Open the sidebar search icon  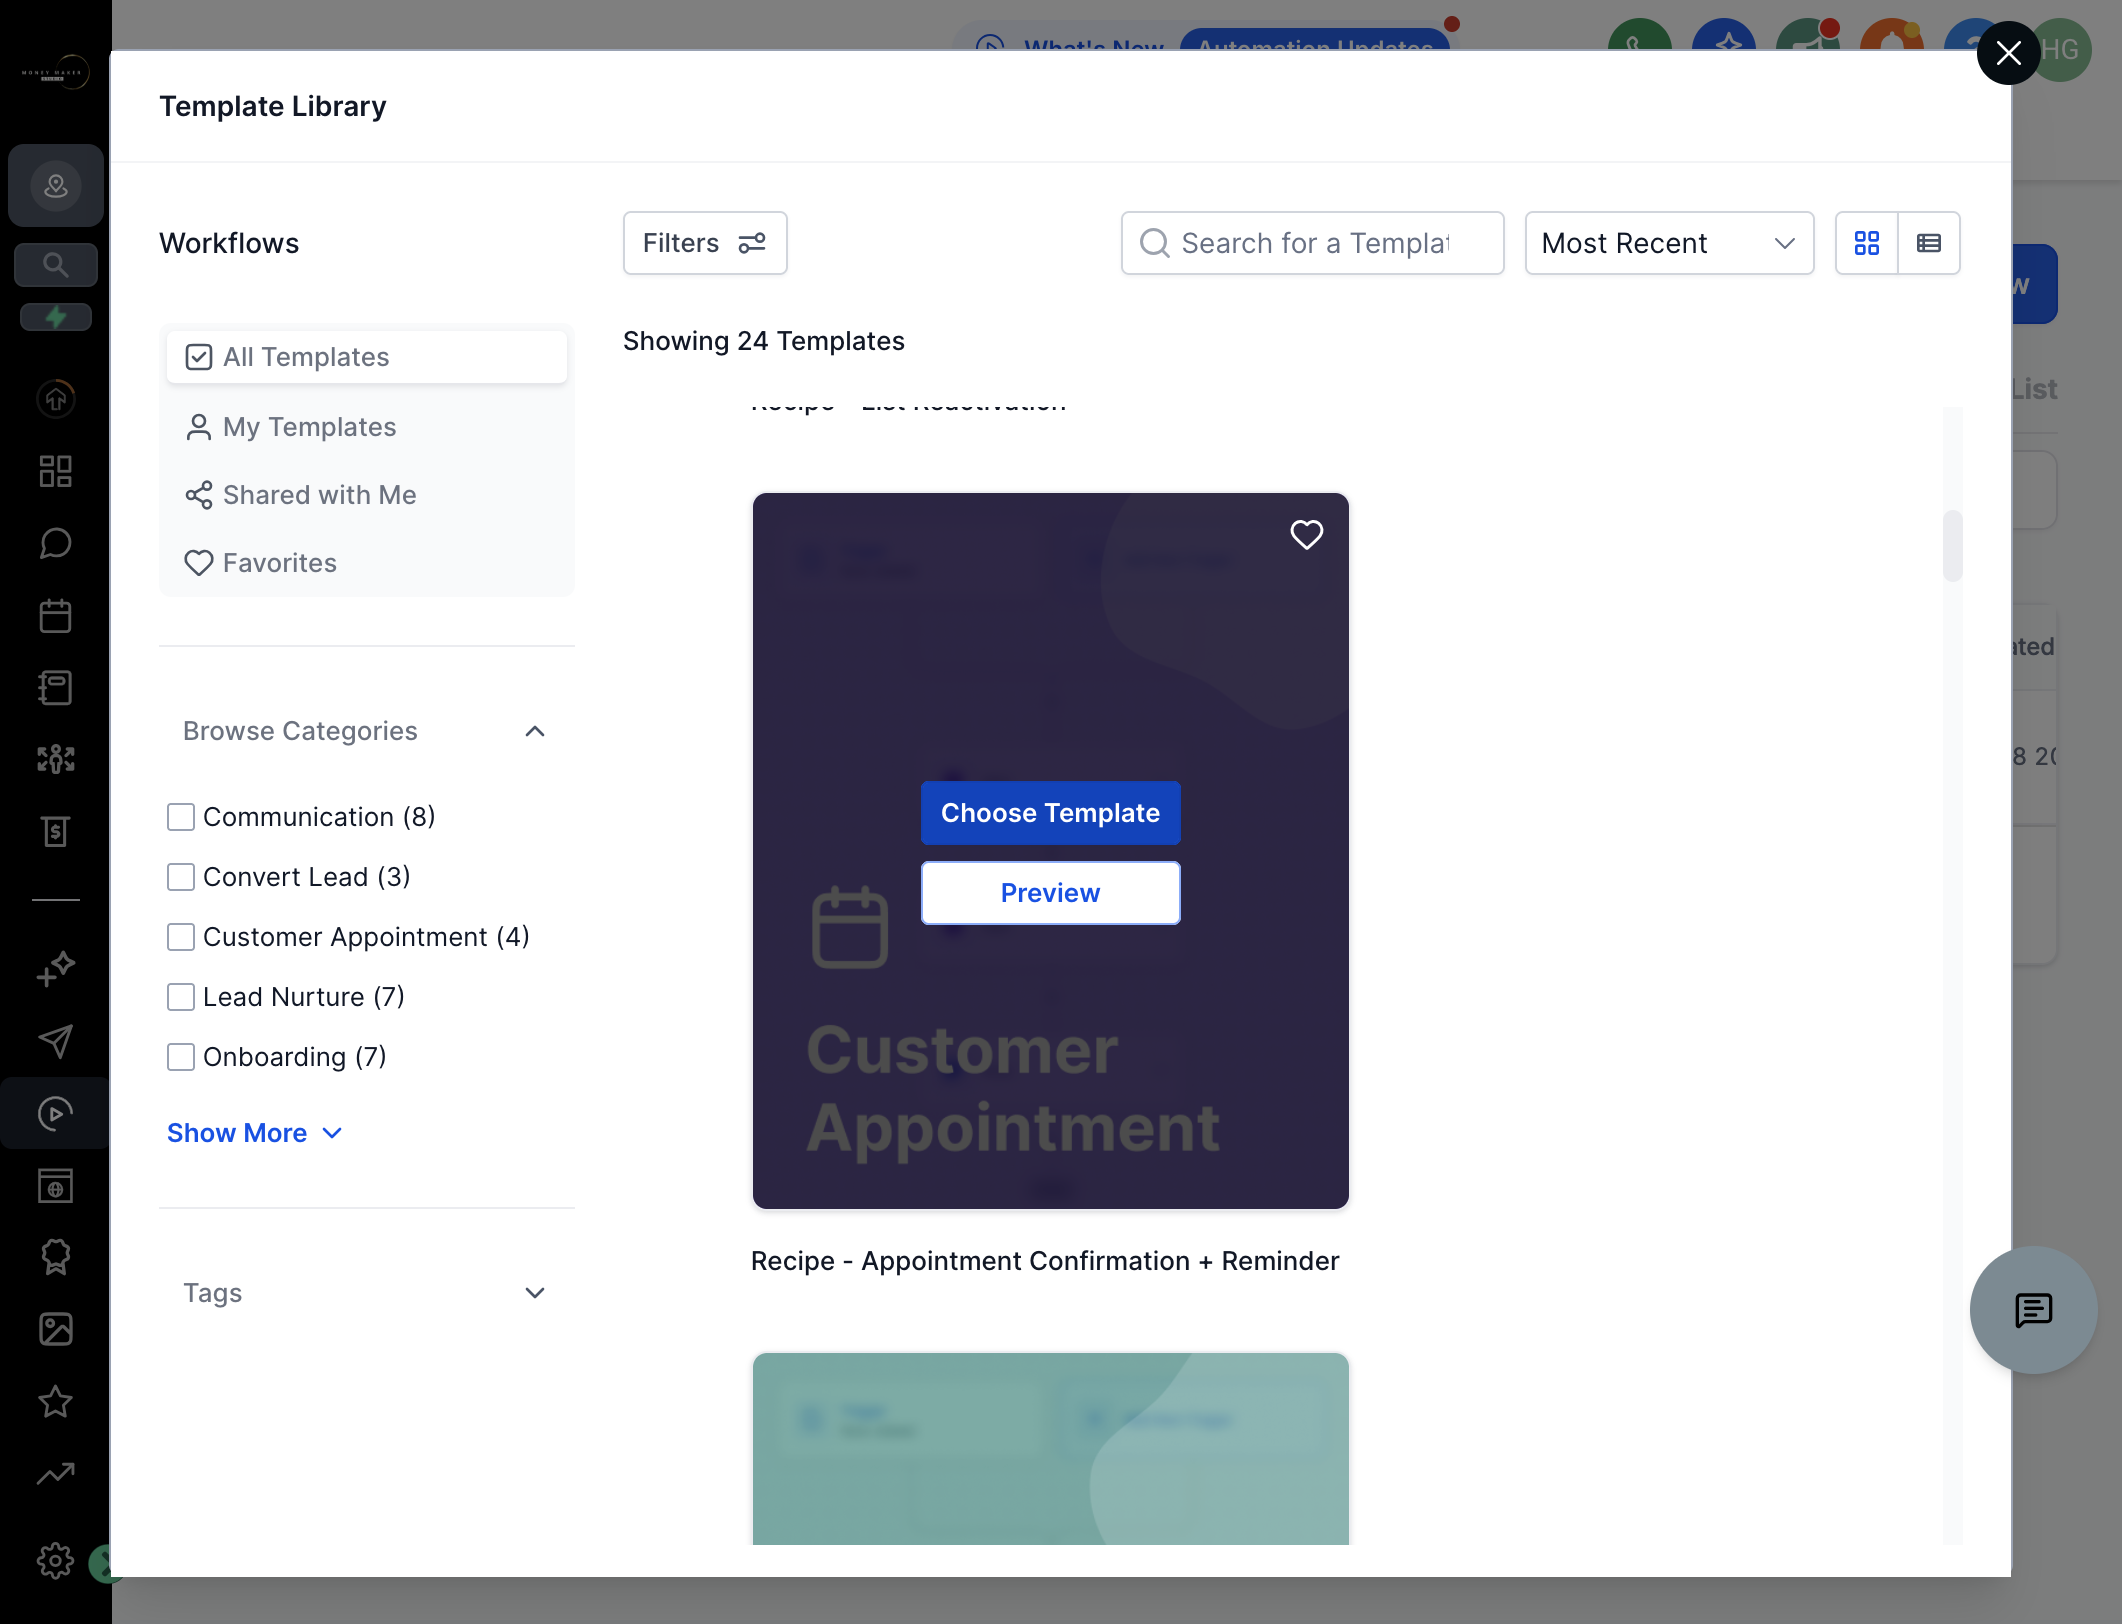[x=56, y=265]
